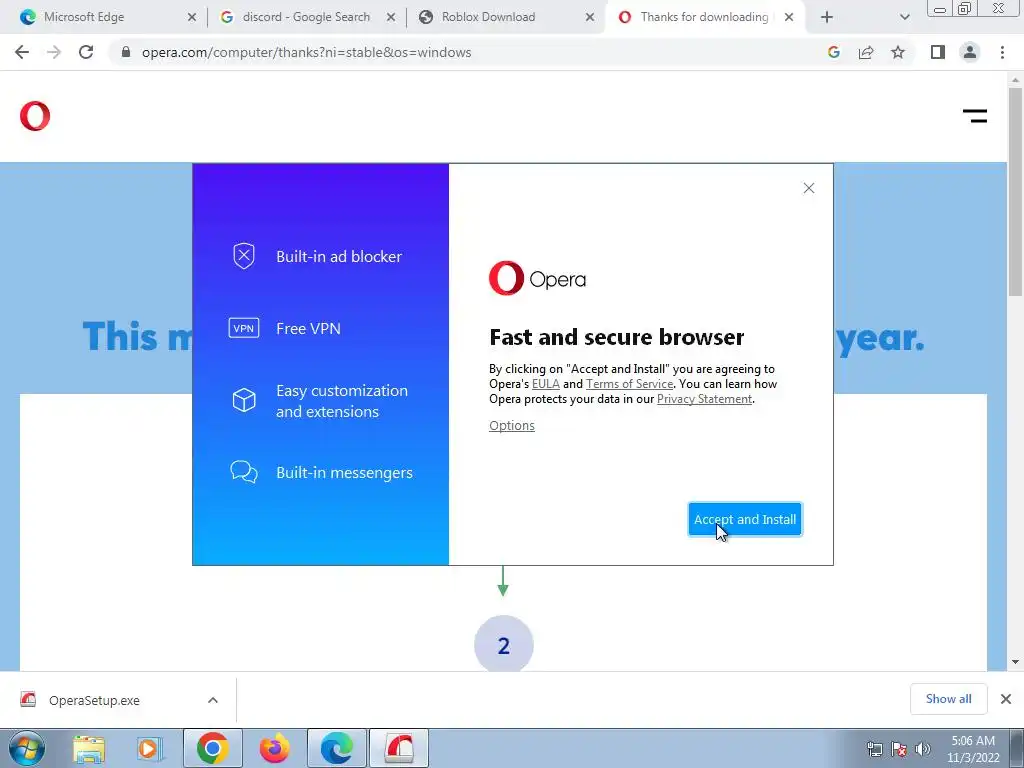1024x768 pixels.
Task: Open the Action Center flag icon
Action: (x=899, y=749)
